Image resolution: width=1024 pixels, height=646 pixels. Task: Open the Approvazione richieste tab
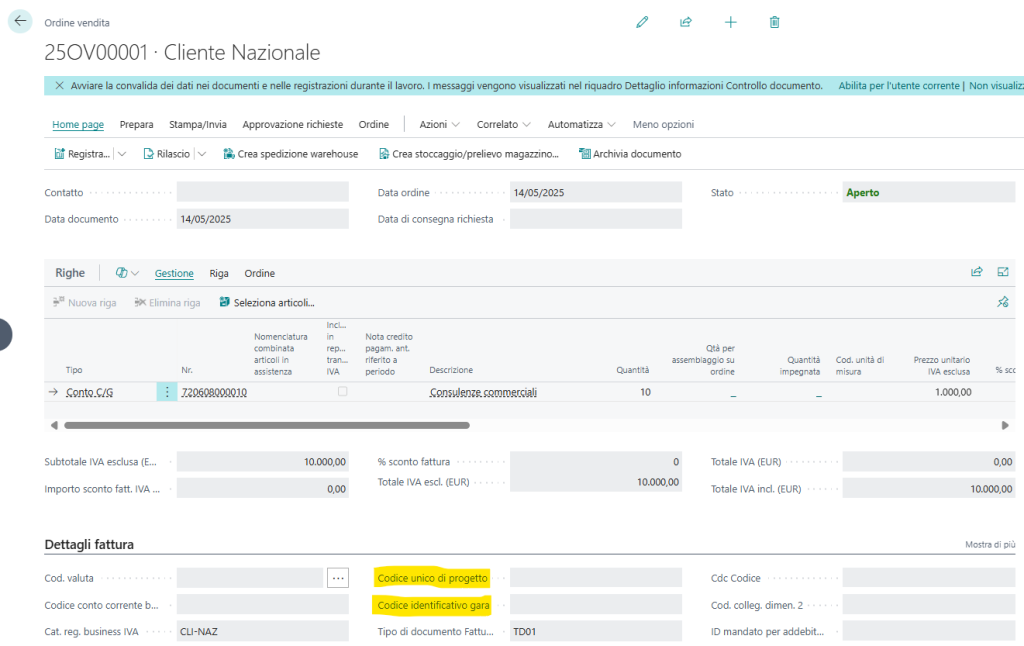click(292, 125)
